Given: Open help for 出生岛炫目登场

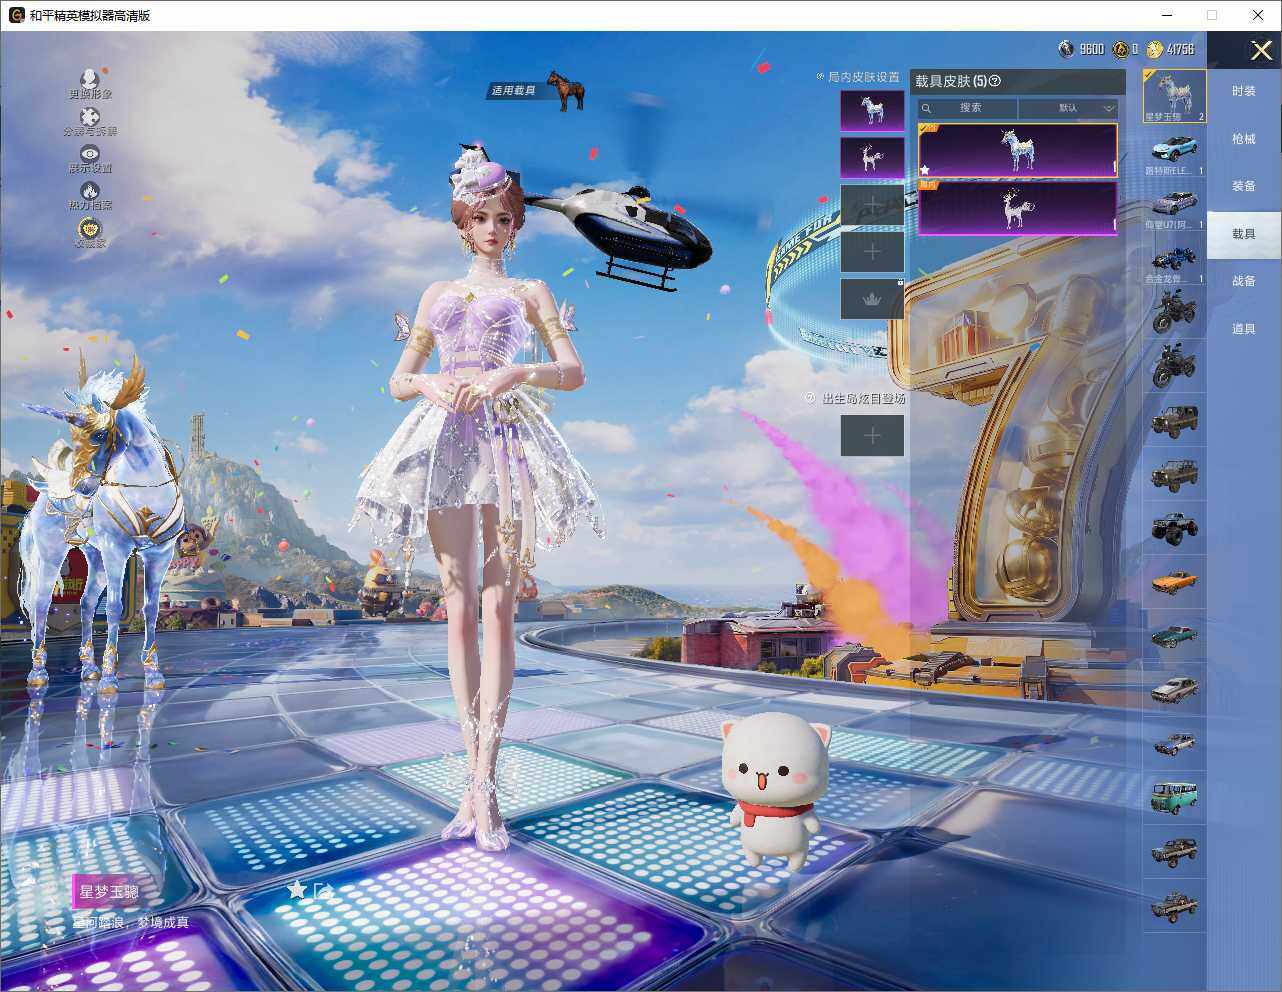Looking at the screenshot, I should point(811,398).
